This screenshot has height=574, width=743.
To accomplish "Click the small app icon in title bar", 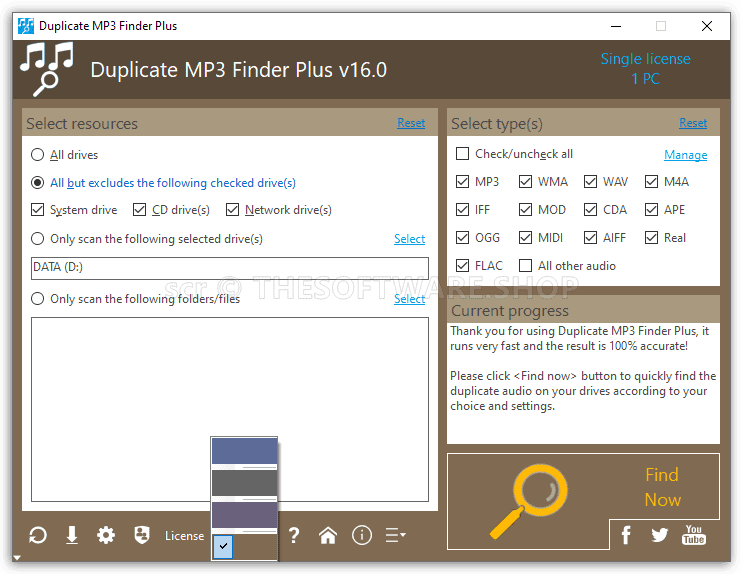I will pos(26,26).
